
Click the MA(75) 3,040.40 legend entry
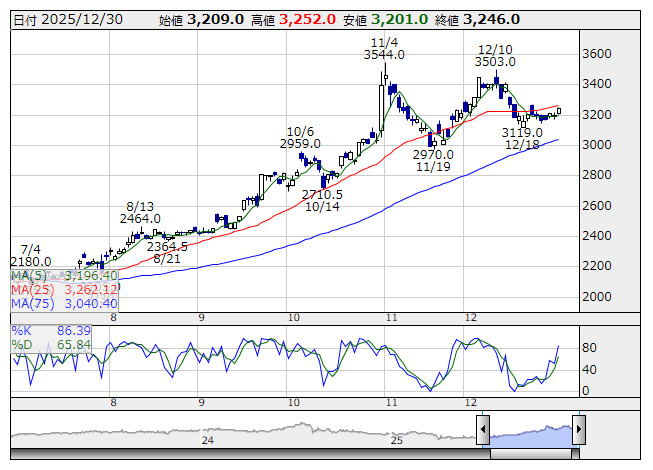(x=64, y=303)
